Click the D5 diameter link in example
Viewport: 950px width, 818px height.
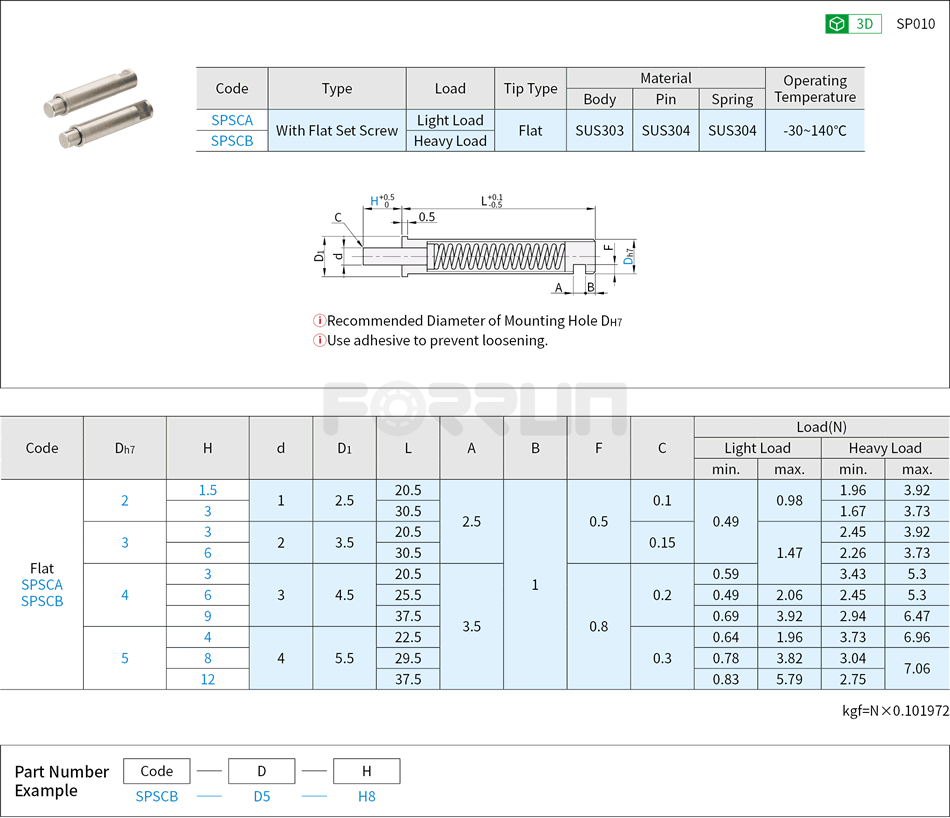[x=261, y=796]
